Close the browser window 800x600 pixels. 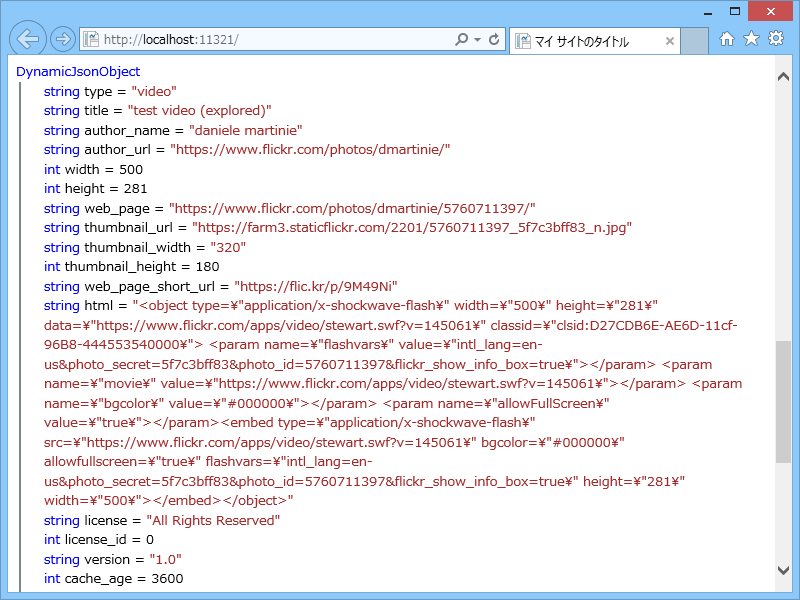pos(770,11)
